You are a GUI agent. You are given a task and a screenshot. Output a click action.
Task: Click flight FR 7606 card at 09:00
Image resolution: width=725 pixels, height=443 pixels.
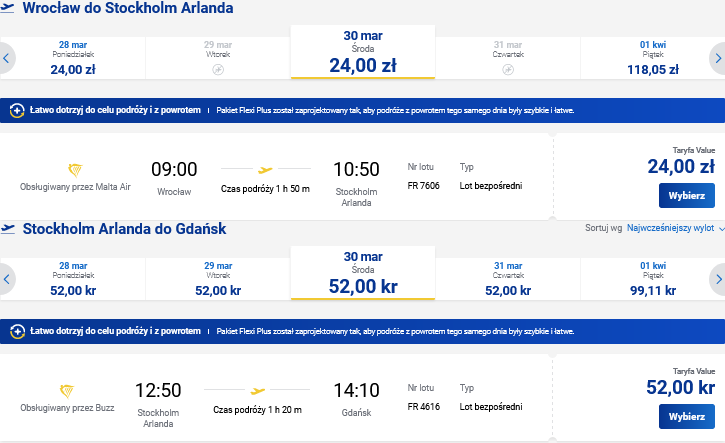(x=276, y=177)
